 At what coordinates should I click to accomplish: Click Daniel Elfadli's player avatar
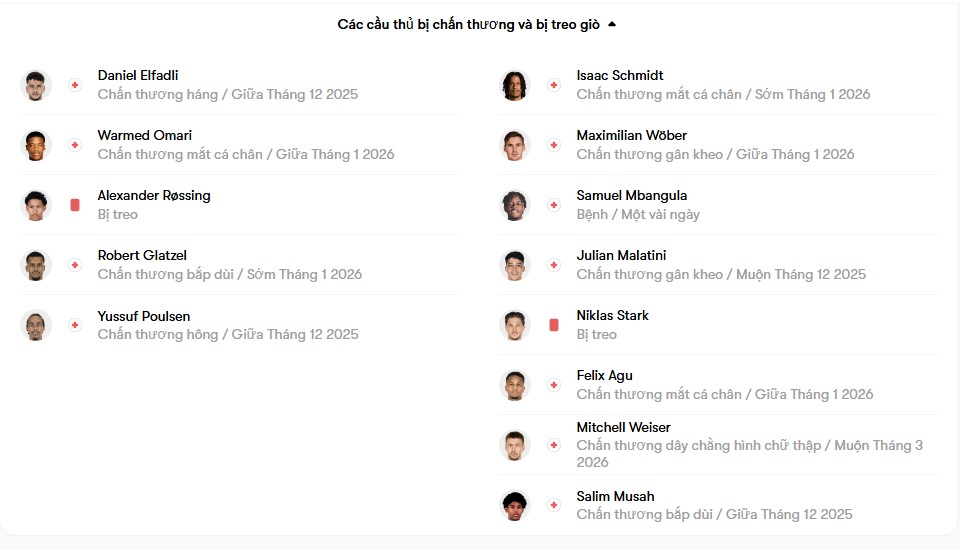click(x=36, y=85)
